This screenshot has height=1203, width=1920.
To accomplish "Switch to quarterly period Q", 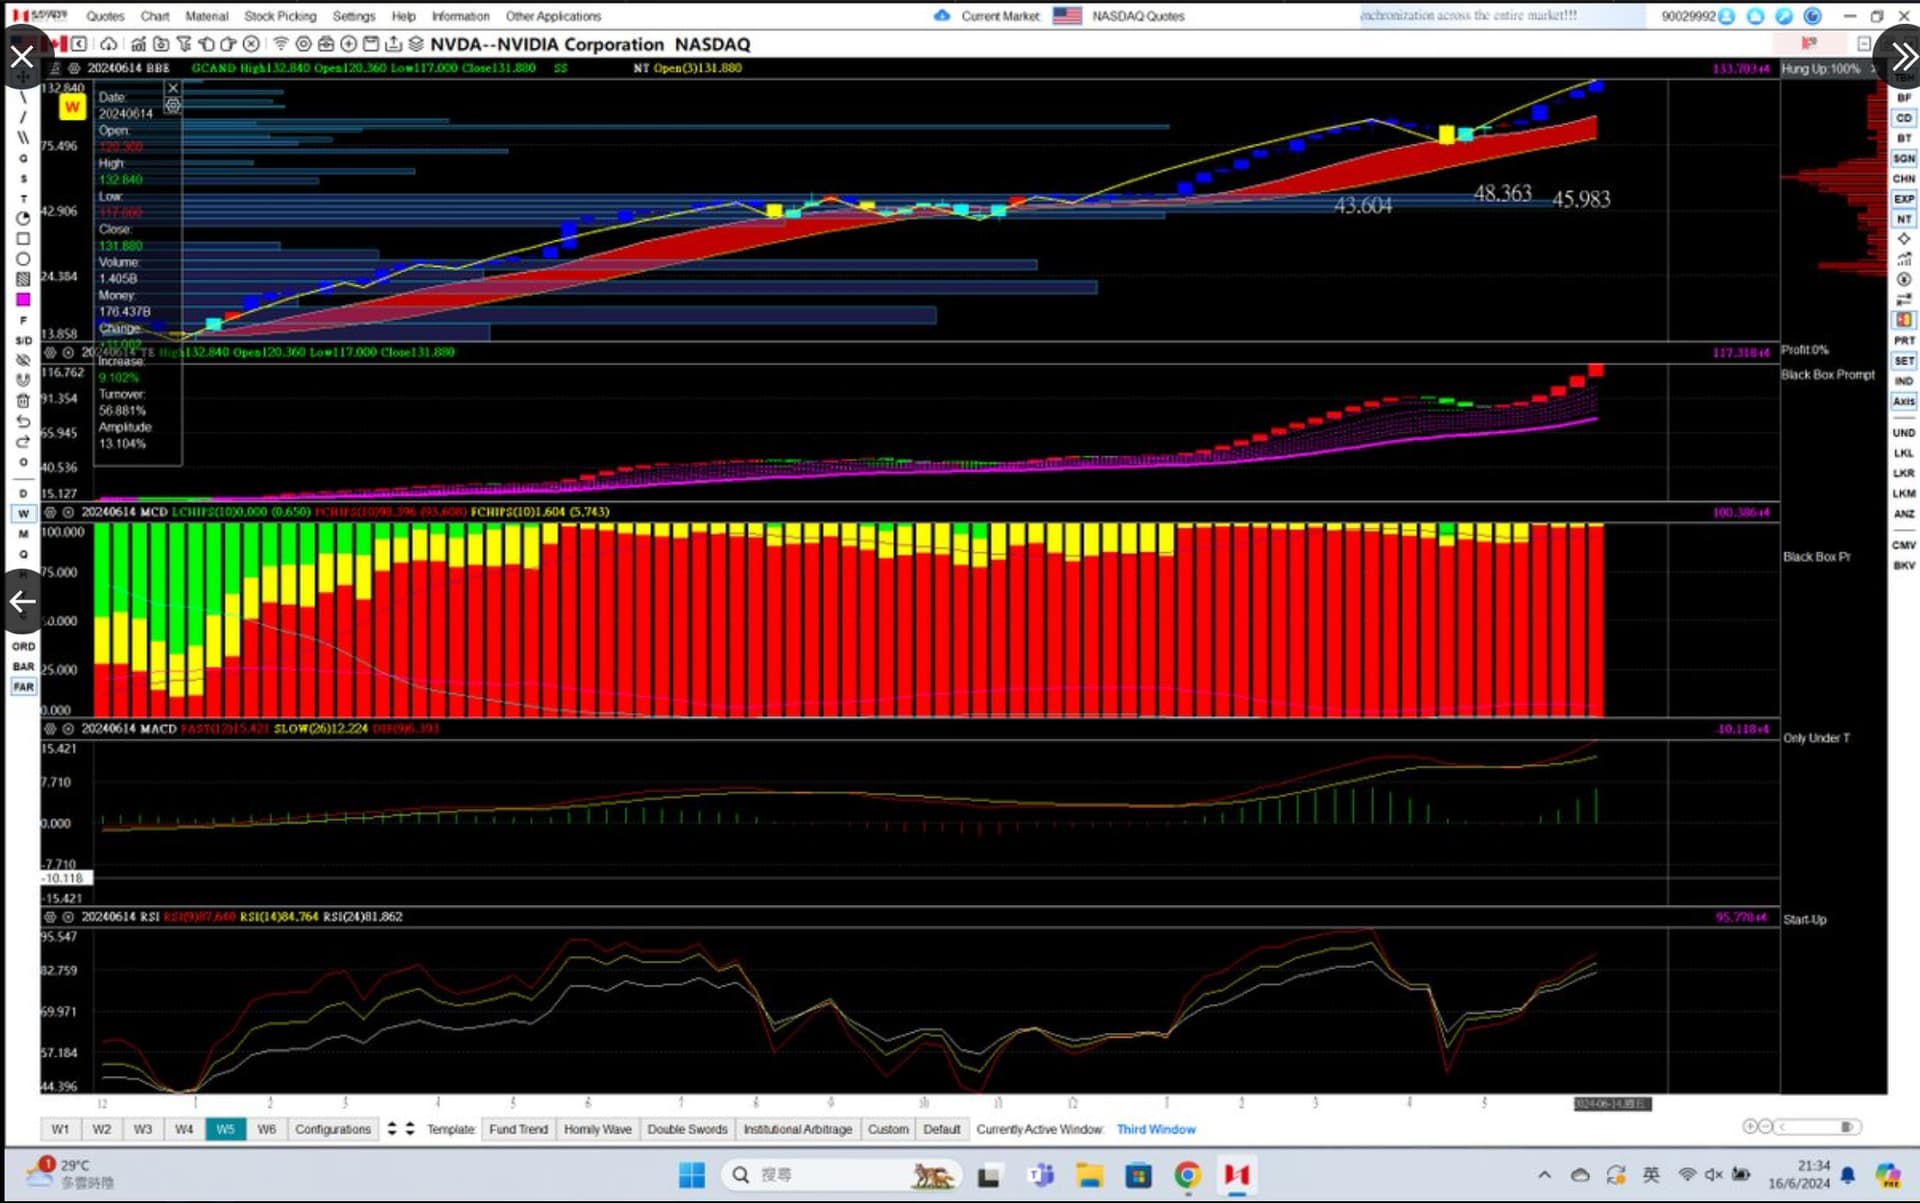I will [23, 554].
